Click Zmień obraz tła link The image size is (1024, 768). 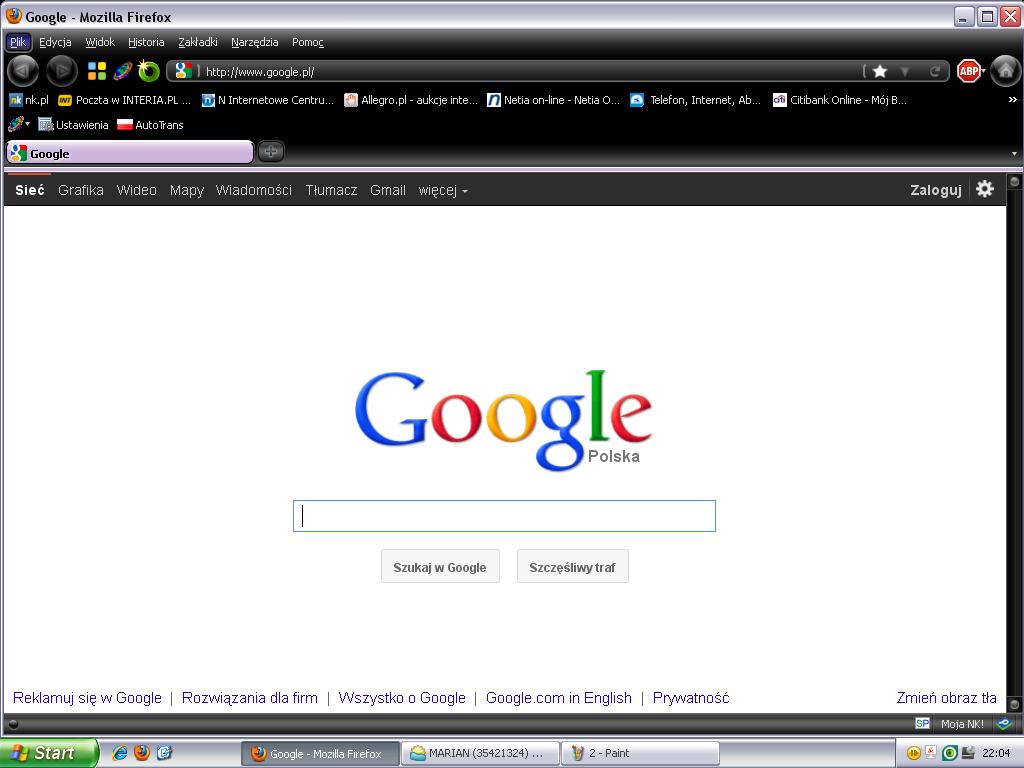pyautogui.click(x=946, y=697)
